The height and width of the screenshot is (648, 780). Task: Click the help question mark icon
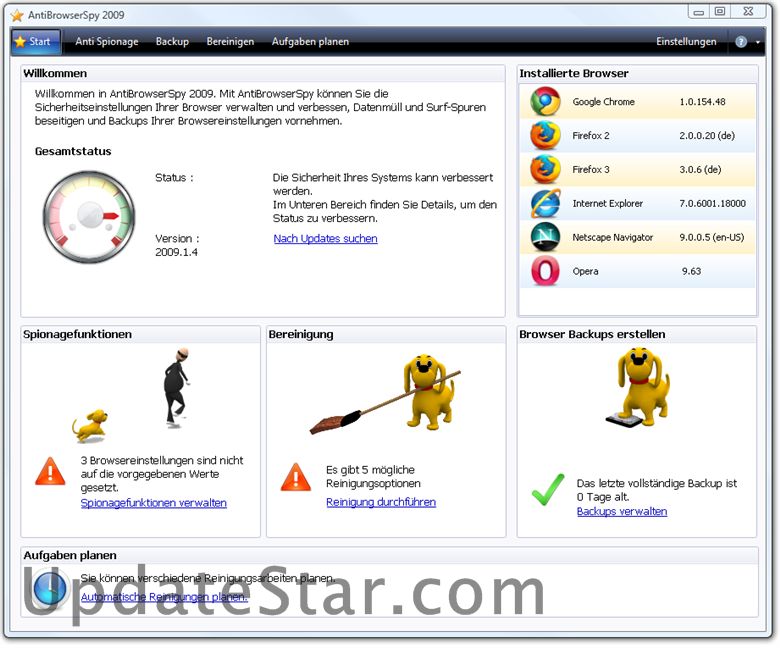[741, 42]
